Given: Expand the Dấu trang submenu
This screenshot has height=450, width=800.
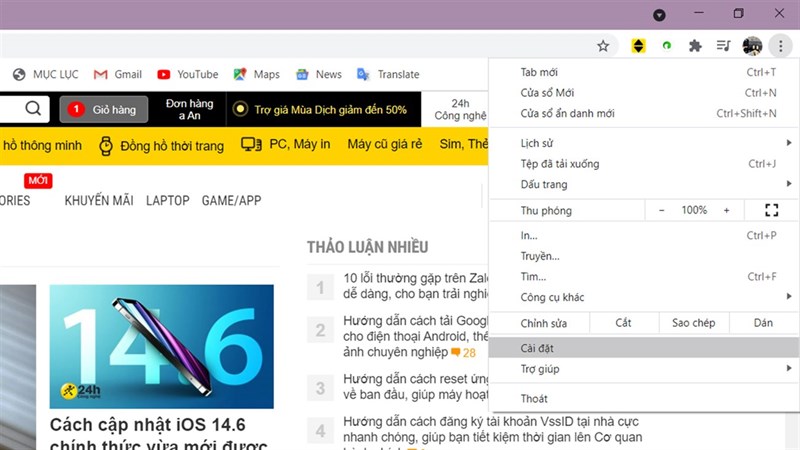Looking at the screenshot, I should (x=644, y=184).
